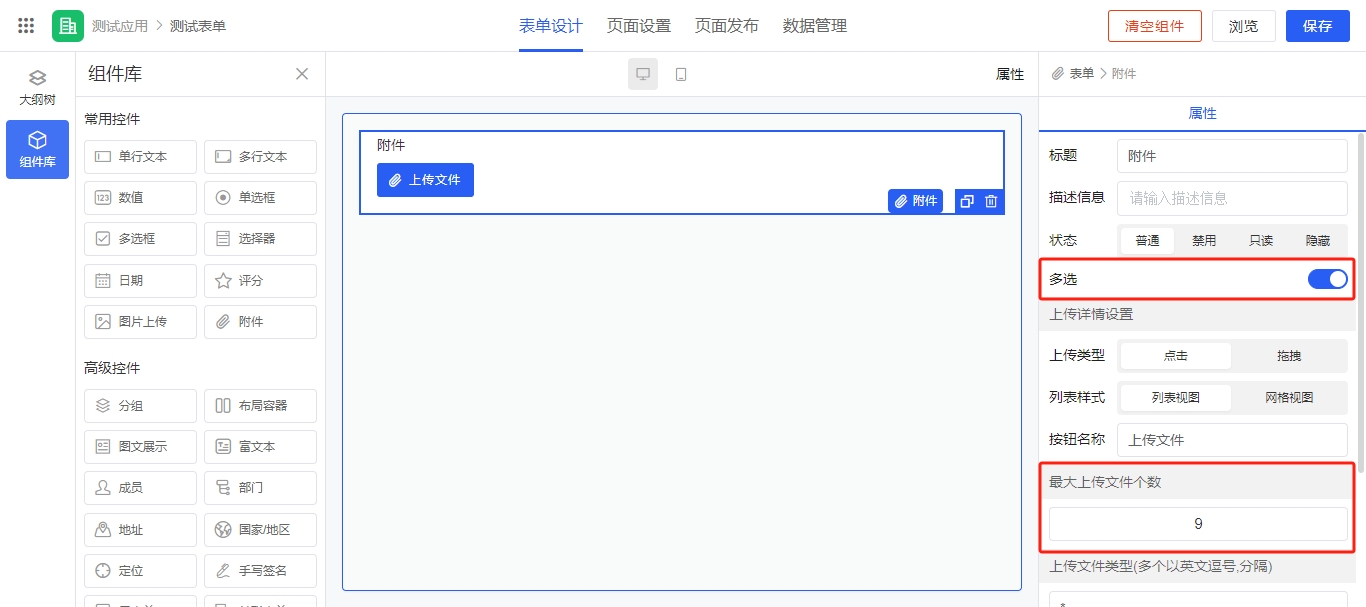Click the 测试应用 breadcrumb link
Image resolution: width=1366 pixels, height=607 pixels.
coord(119,26)
